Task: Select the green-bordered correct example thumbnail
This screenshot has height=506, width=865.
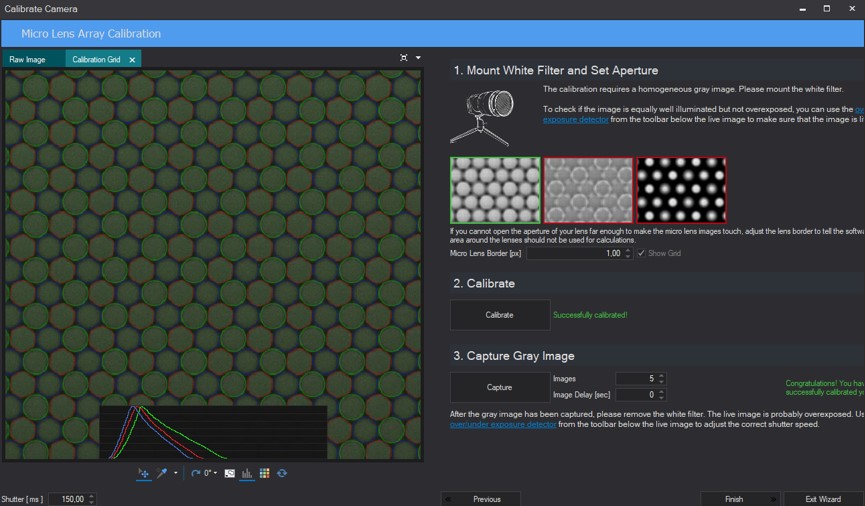Action: pyautogui.click(x=495, y=190)
